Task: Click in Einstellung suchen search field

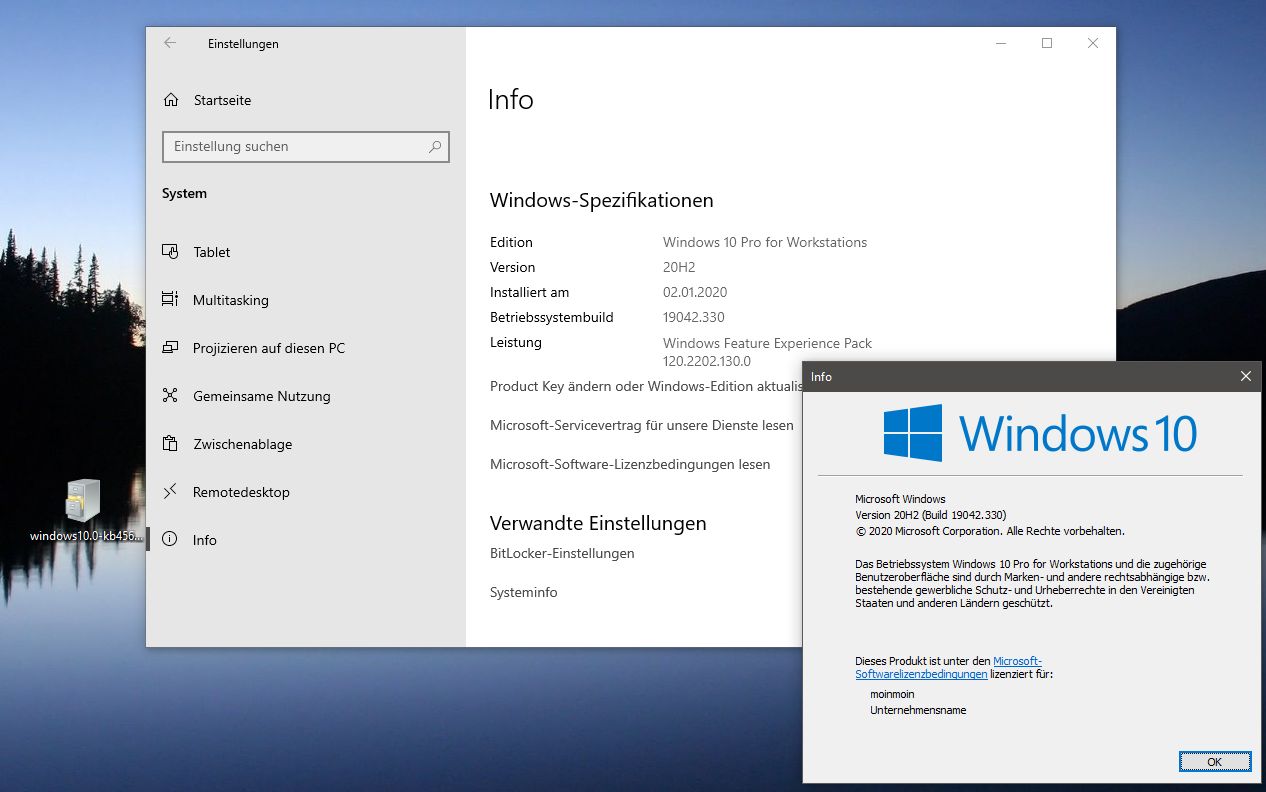Action: [306, 146]
